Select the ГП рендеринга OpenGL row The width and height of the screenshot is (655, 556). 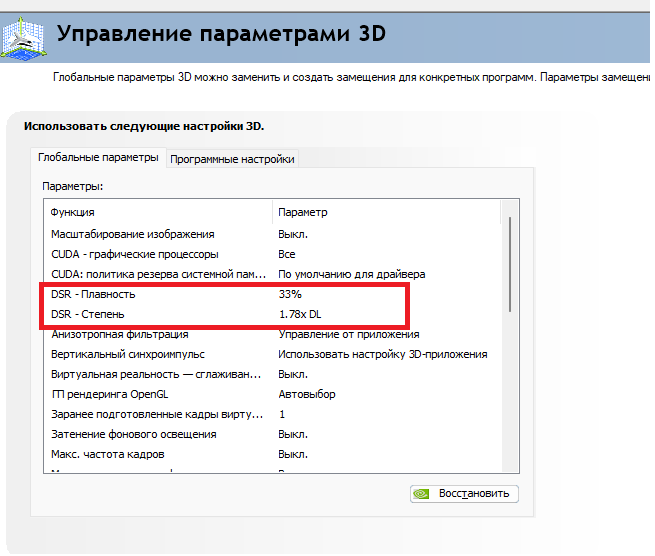(x=272, y=394)
